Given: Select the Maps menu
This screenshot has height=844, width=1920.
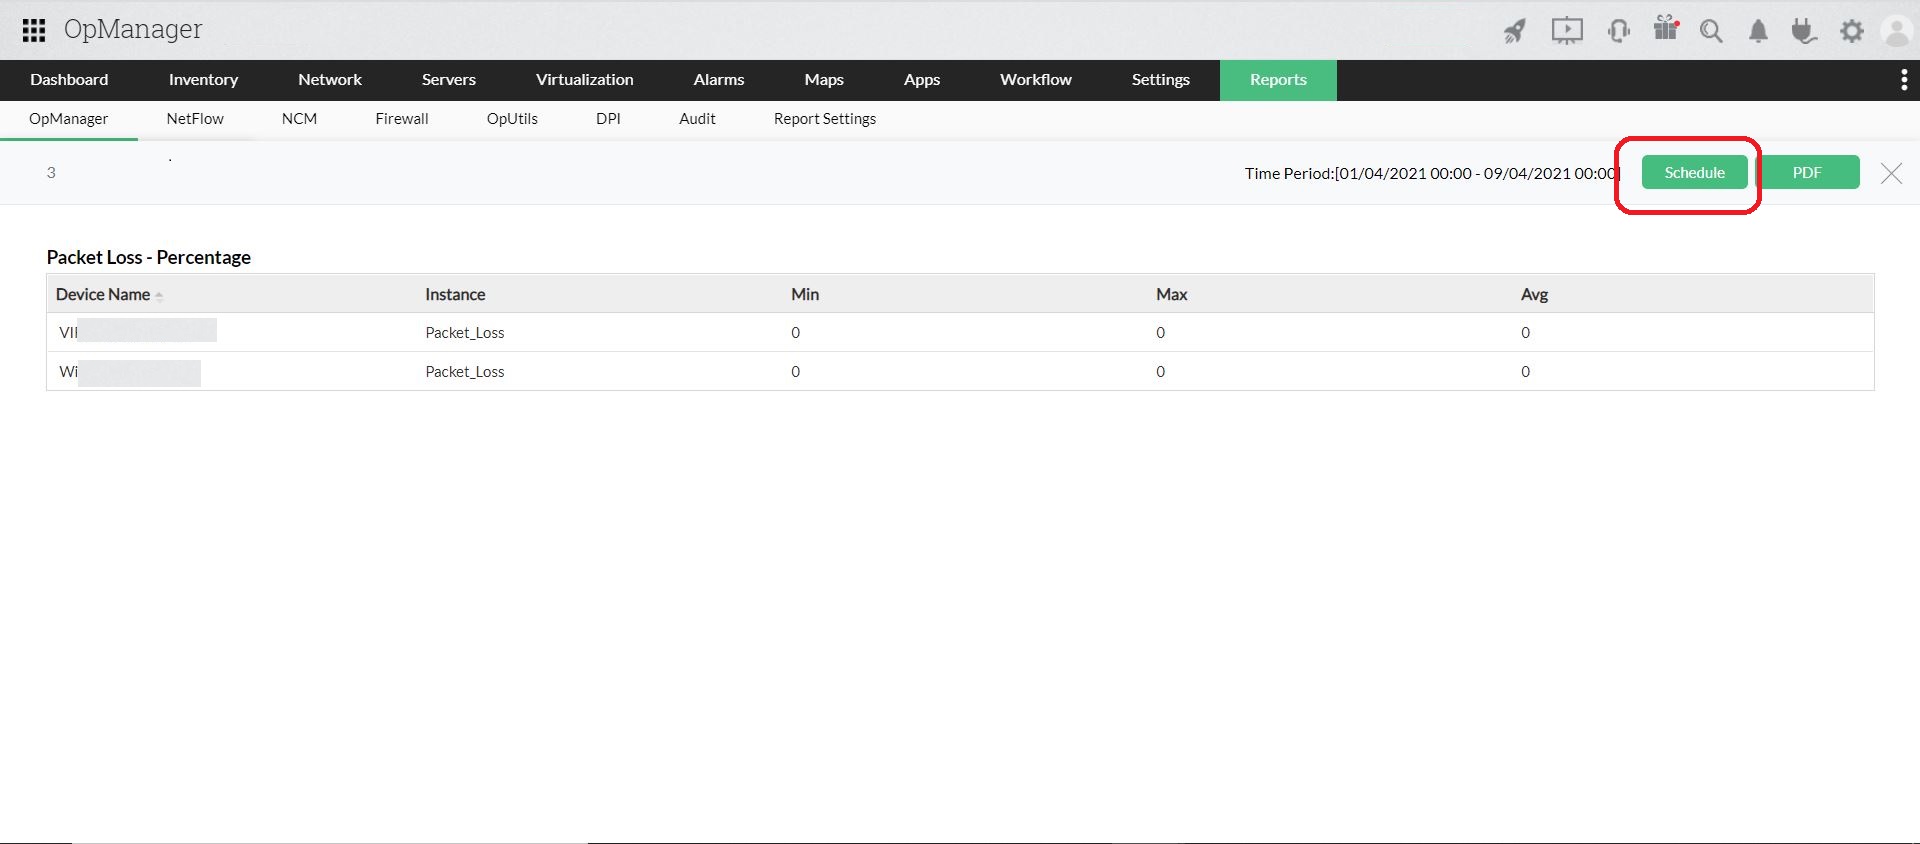Looking at the screenshot, I should click(x=824, y=80).
